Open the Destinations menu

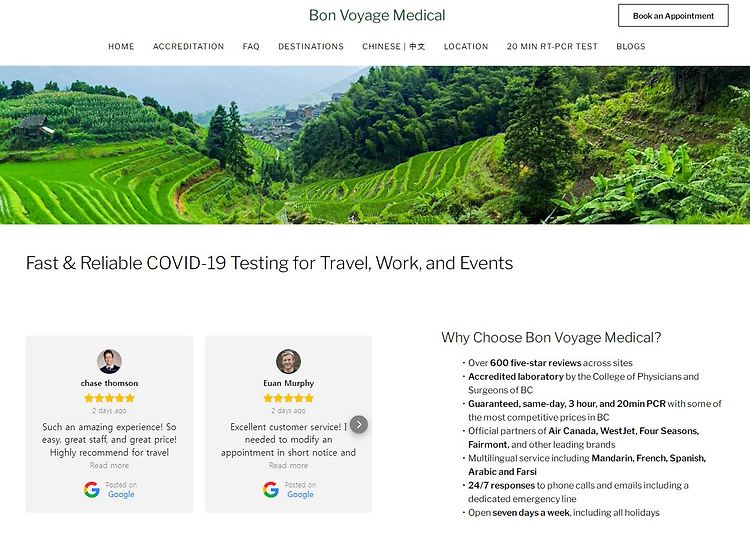pyautogui.click(x=311, y=46)
